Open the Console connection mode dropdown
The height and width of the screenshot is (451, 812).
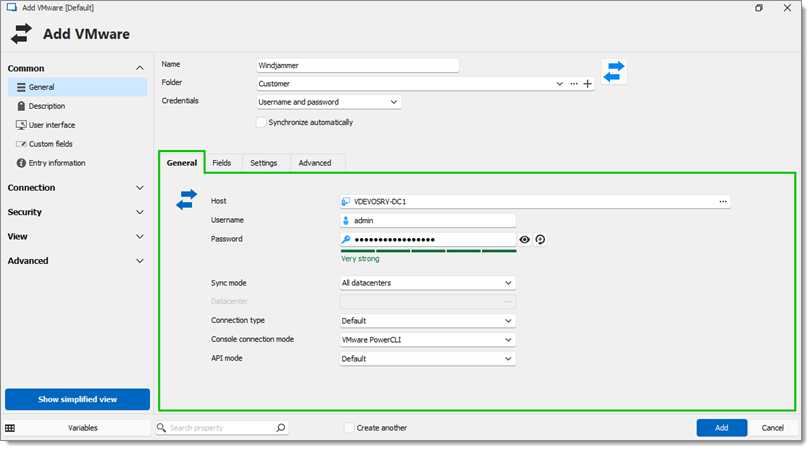pyautogui.click(x=428, y=340)
